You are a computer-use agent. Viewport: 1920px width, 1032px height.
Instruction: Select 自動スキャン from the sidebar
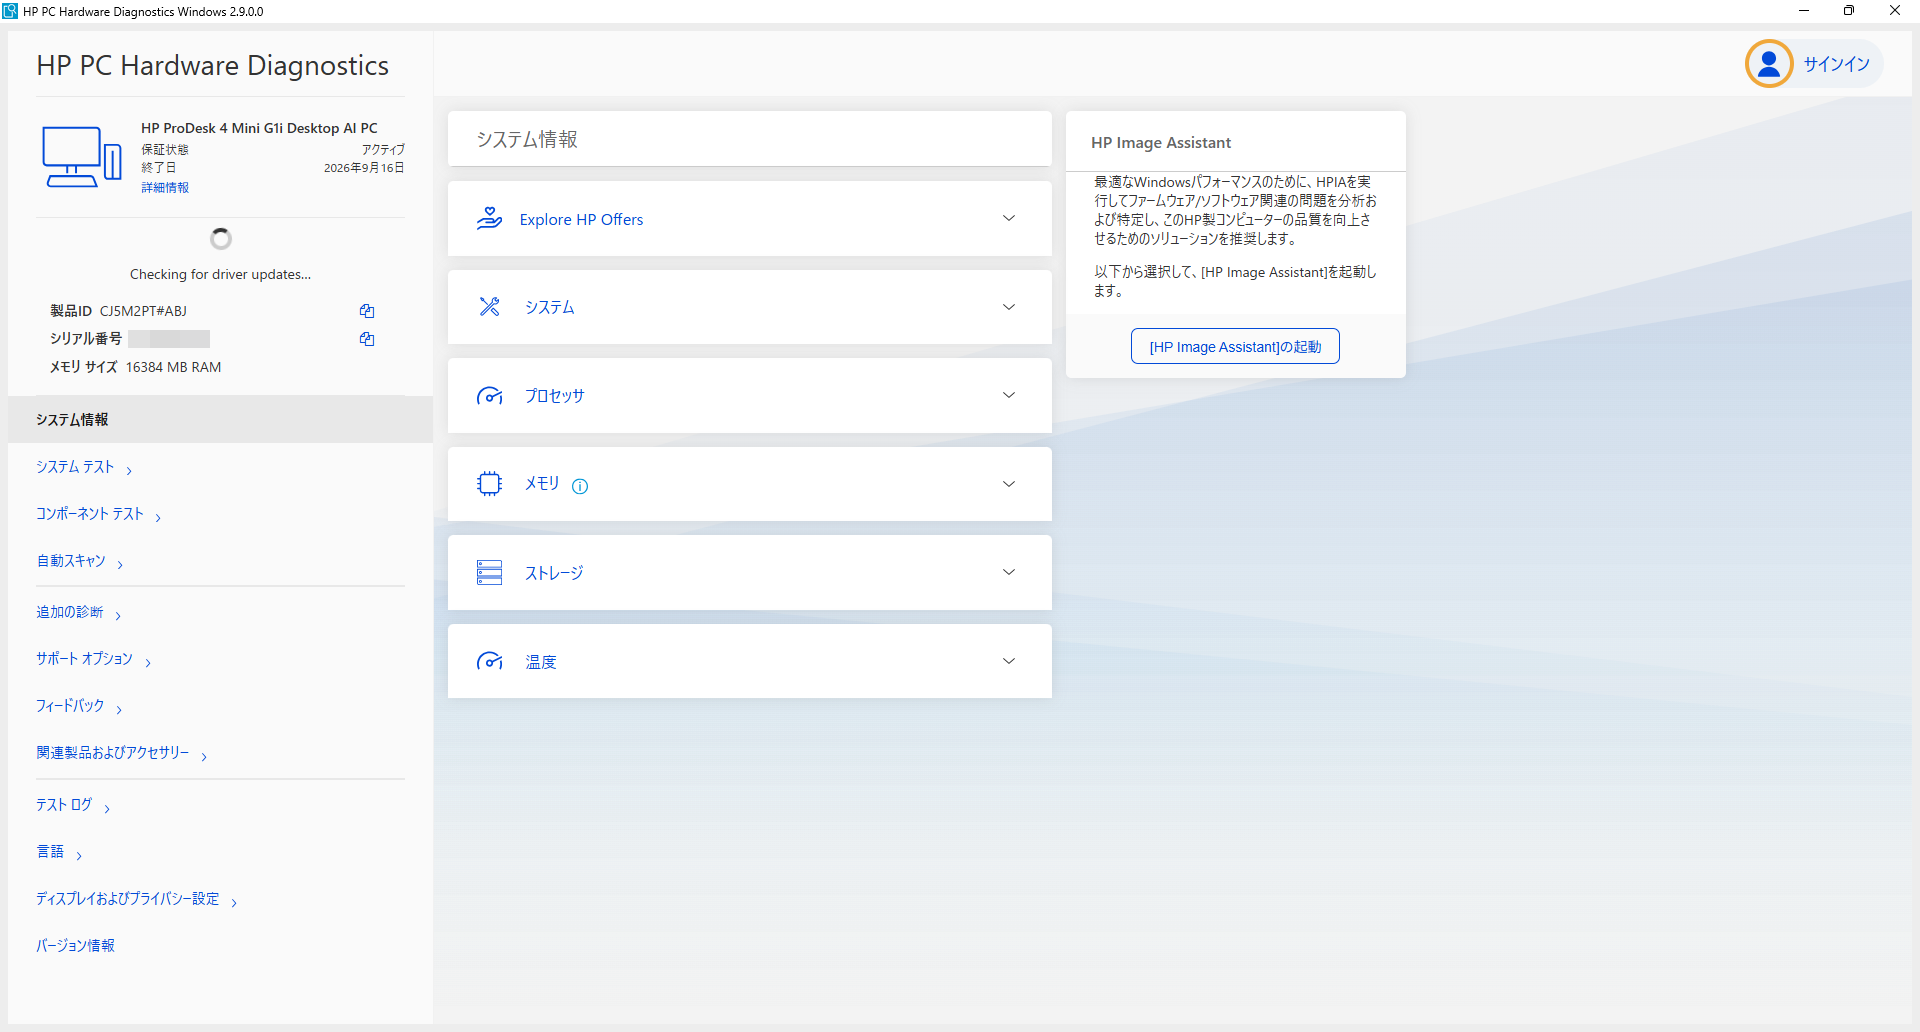(71, 561)
